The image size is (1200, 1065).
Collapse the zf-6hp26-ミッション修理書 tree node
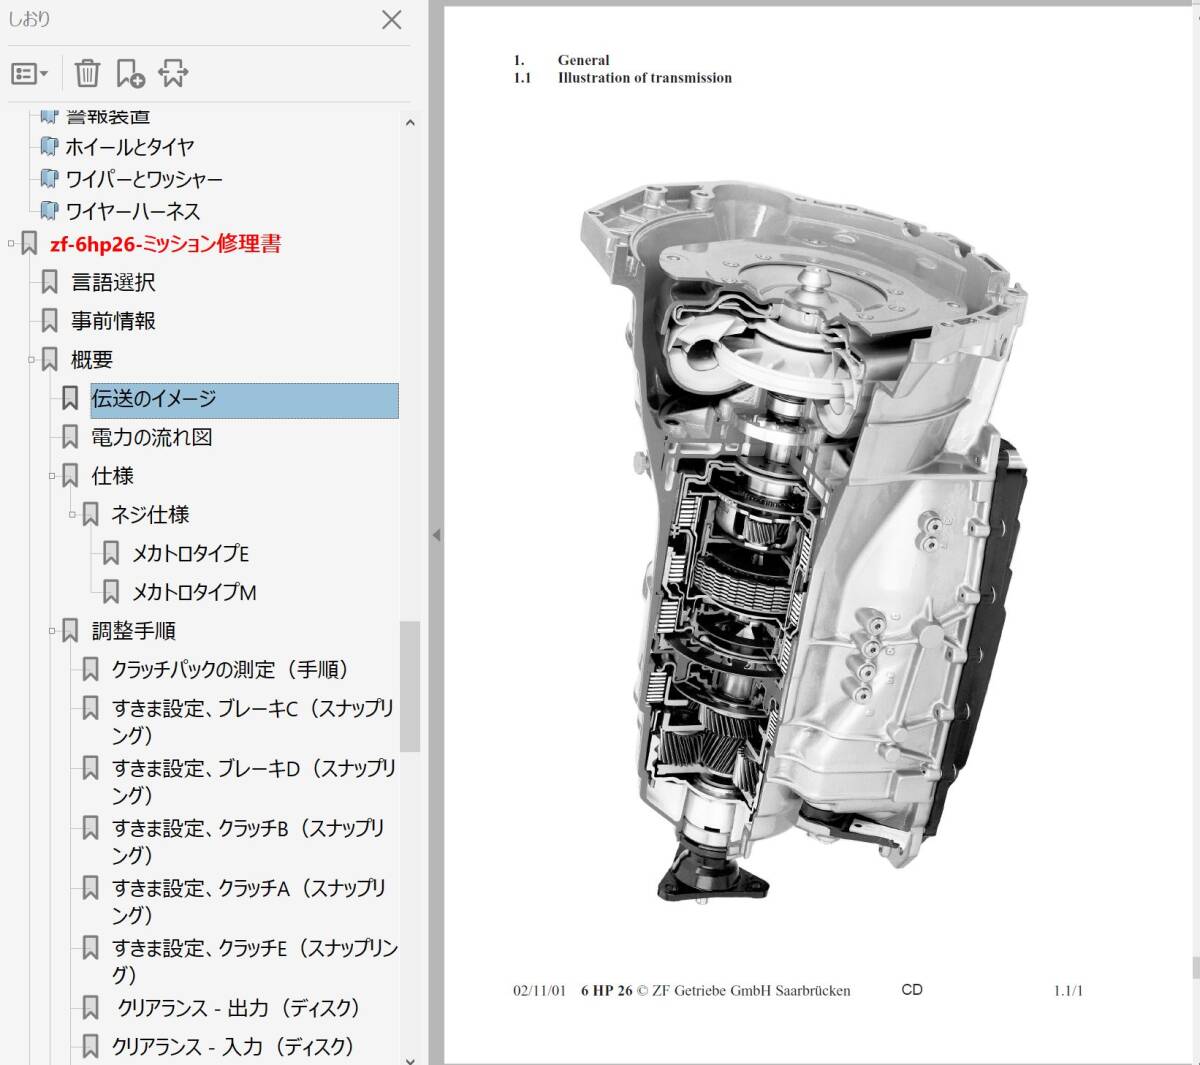point(11,243)
